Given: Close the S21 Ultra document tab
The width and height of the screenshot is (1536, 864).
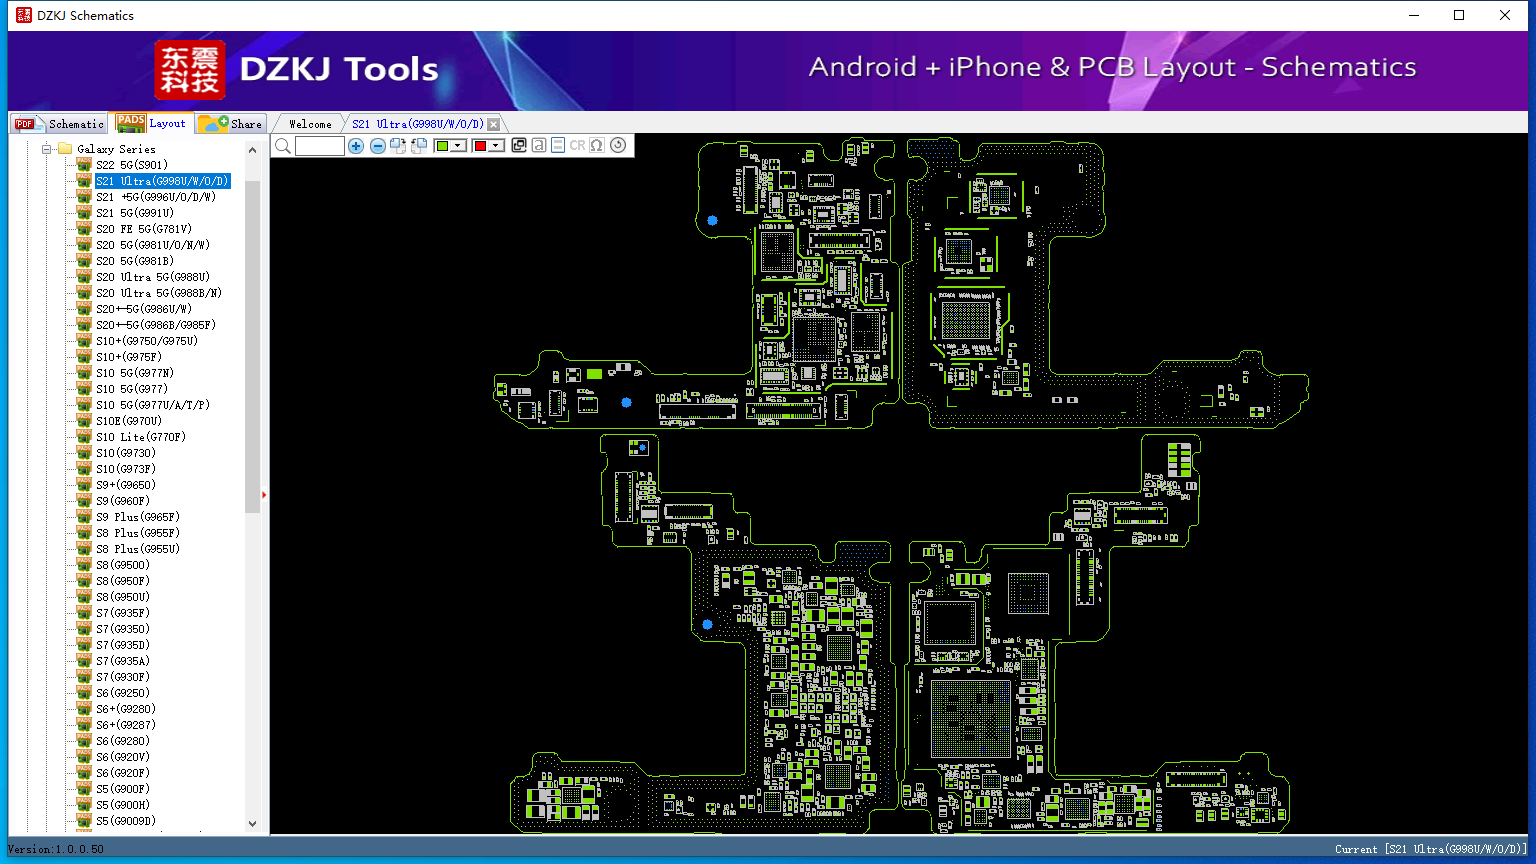Looking at the screenshot, I should pyautogui.click(x=493, y=124).
